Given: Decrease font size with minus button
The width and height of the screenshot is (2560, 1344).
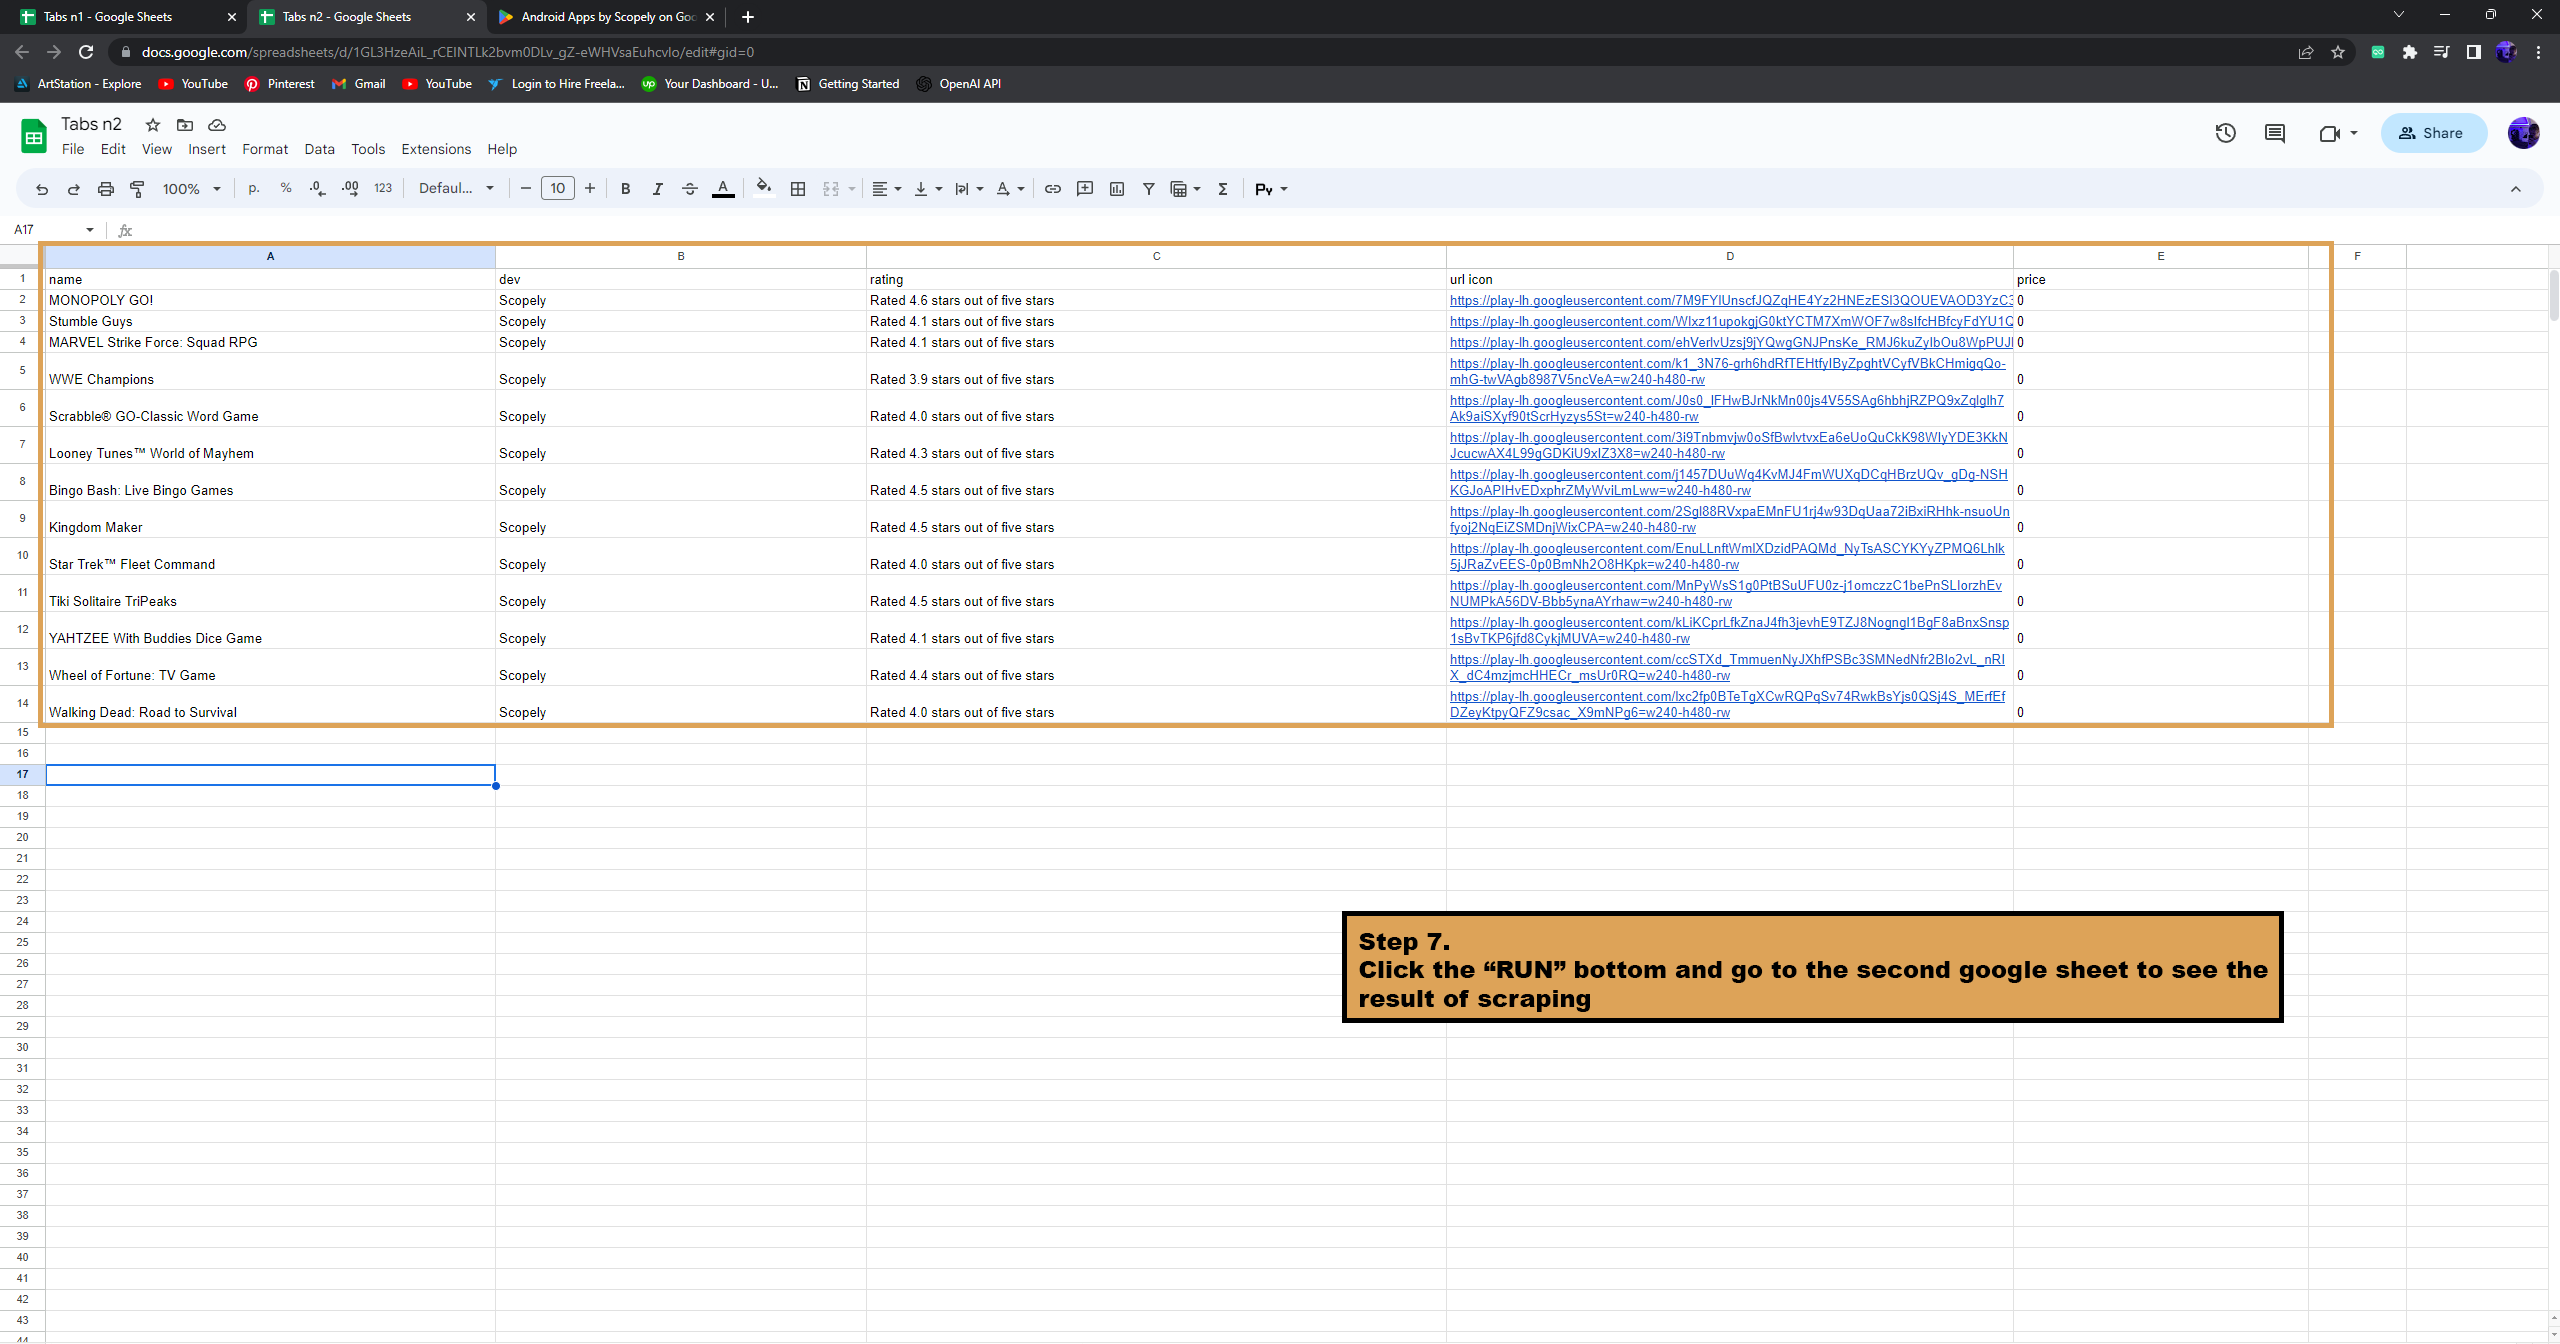Looking at the screenshot, I should click(526, 188).
